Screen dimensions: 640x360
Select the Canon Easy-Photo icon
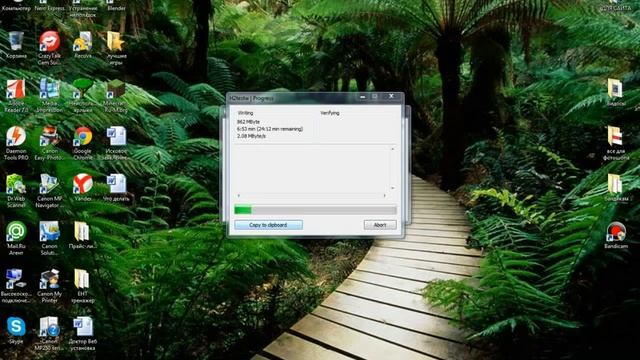[49, 143]
